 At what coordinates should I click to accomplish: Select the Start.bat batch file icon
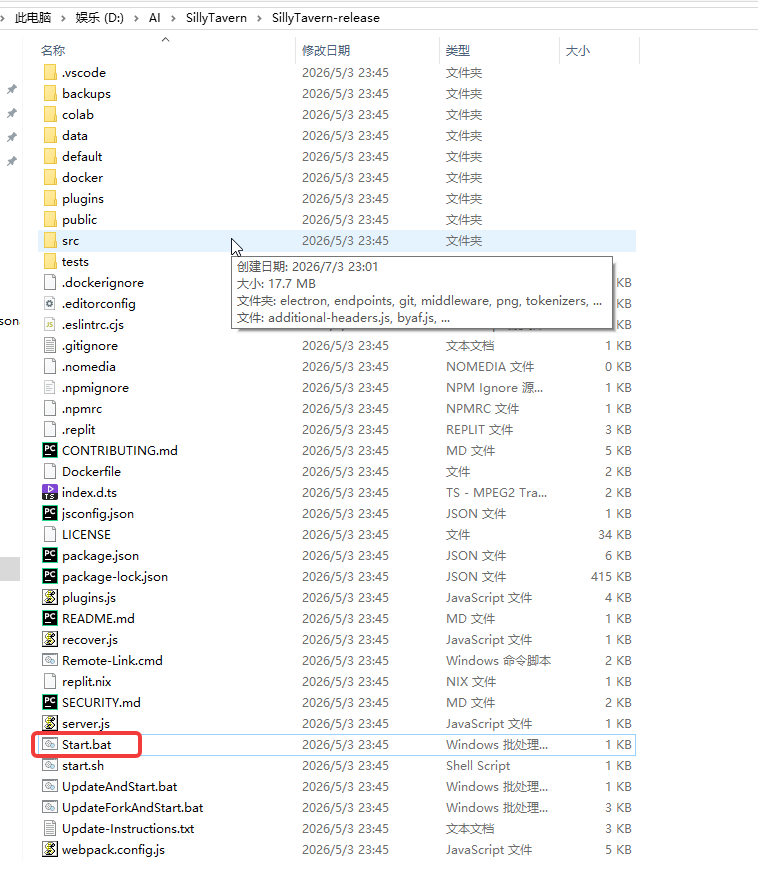tap(50, 744)
